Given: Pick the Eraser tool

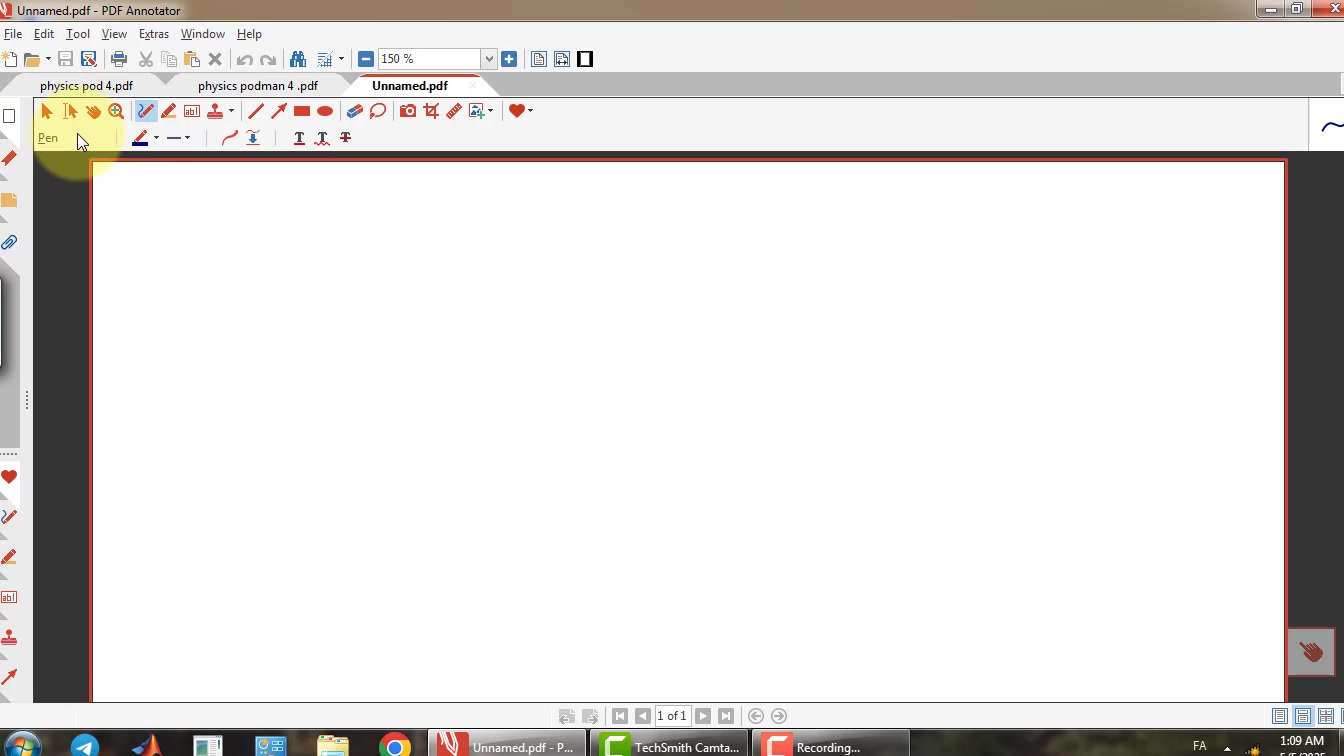Looking at the screenshot, I should click(354, 111).
